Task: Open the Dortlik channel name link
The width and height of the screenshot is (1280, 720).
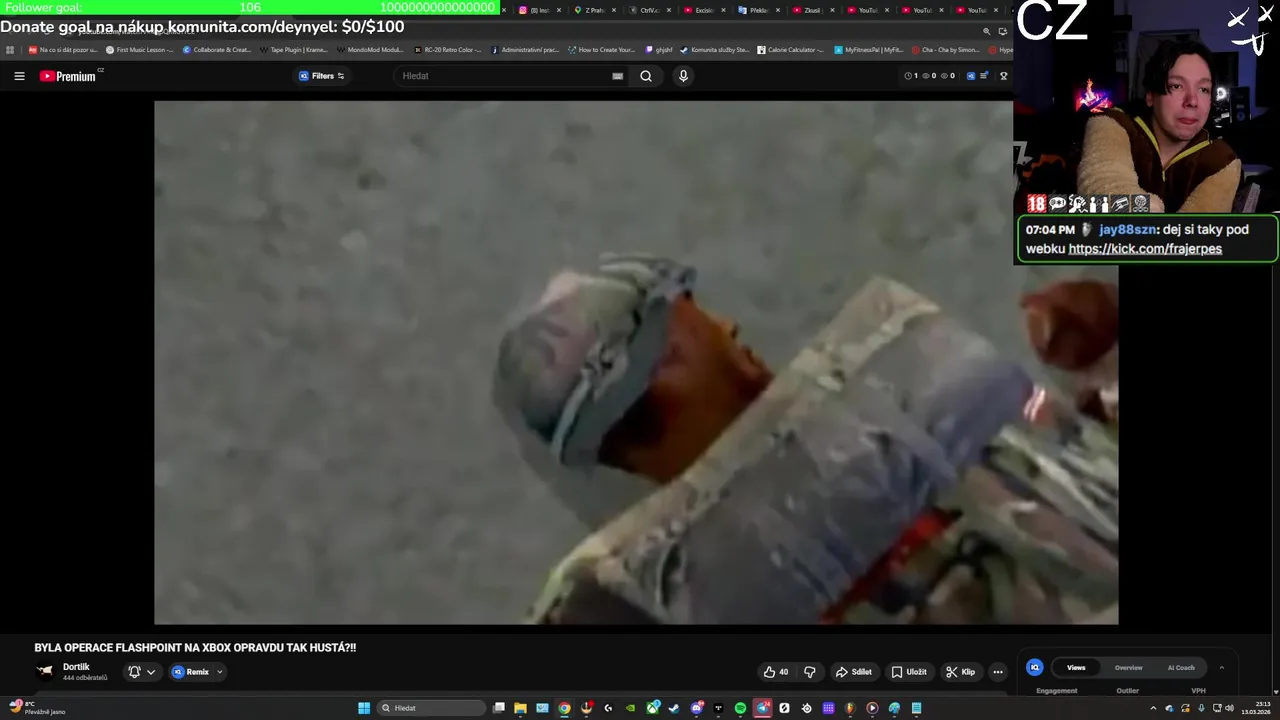Action: (76, 667)
